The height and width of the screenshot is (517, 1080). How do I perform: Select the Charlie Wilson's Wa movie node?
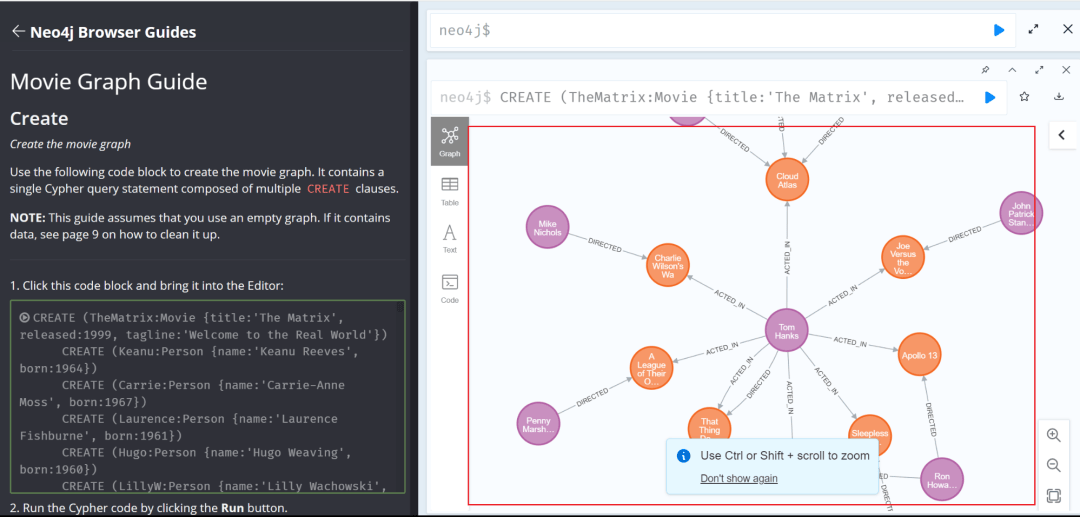(667, 265)
